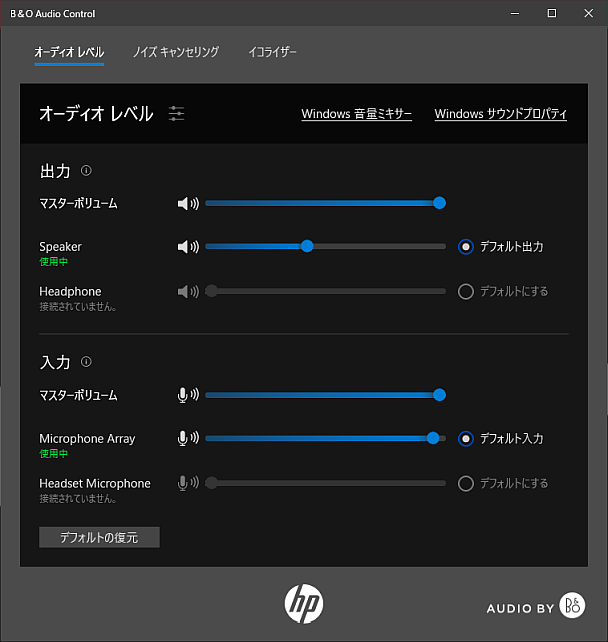This screenshot has width=608, height=642.
Task: Minimize the B&O Audio Control window
Action: [x=515, y=14]
